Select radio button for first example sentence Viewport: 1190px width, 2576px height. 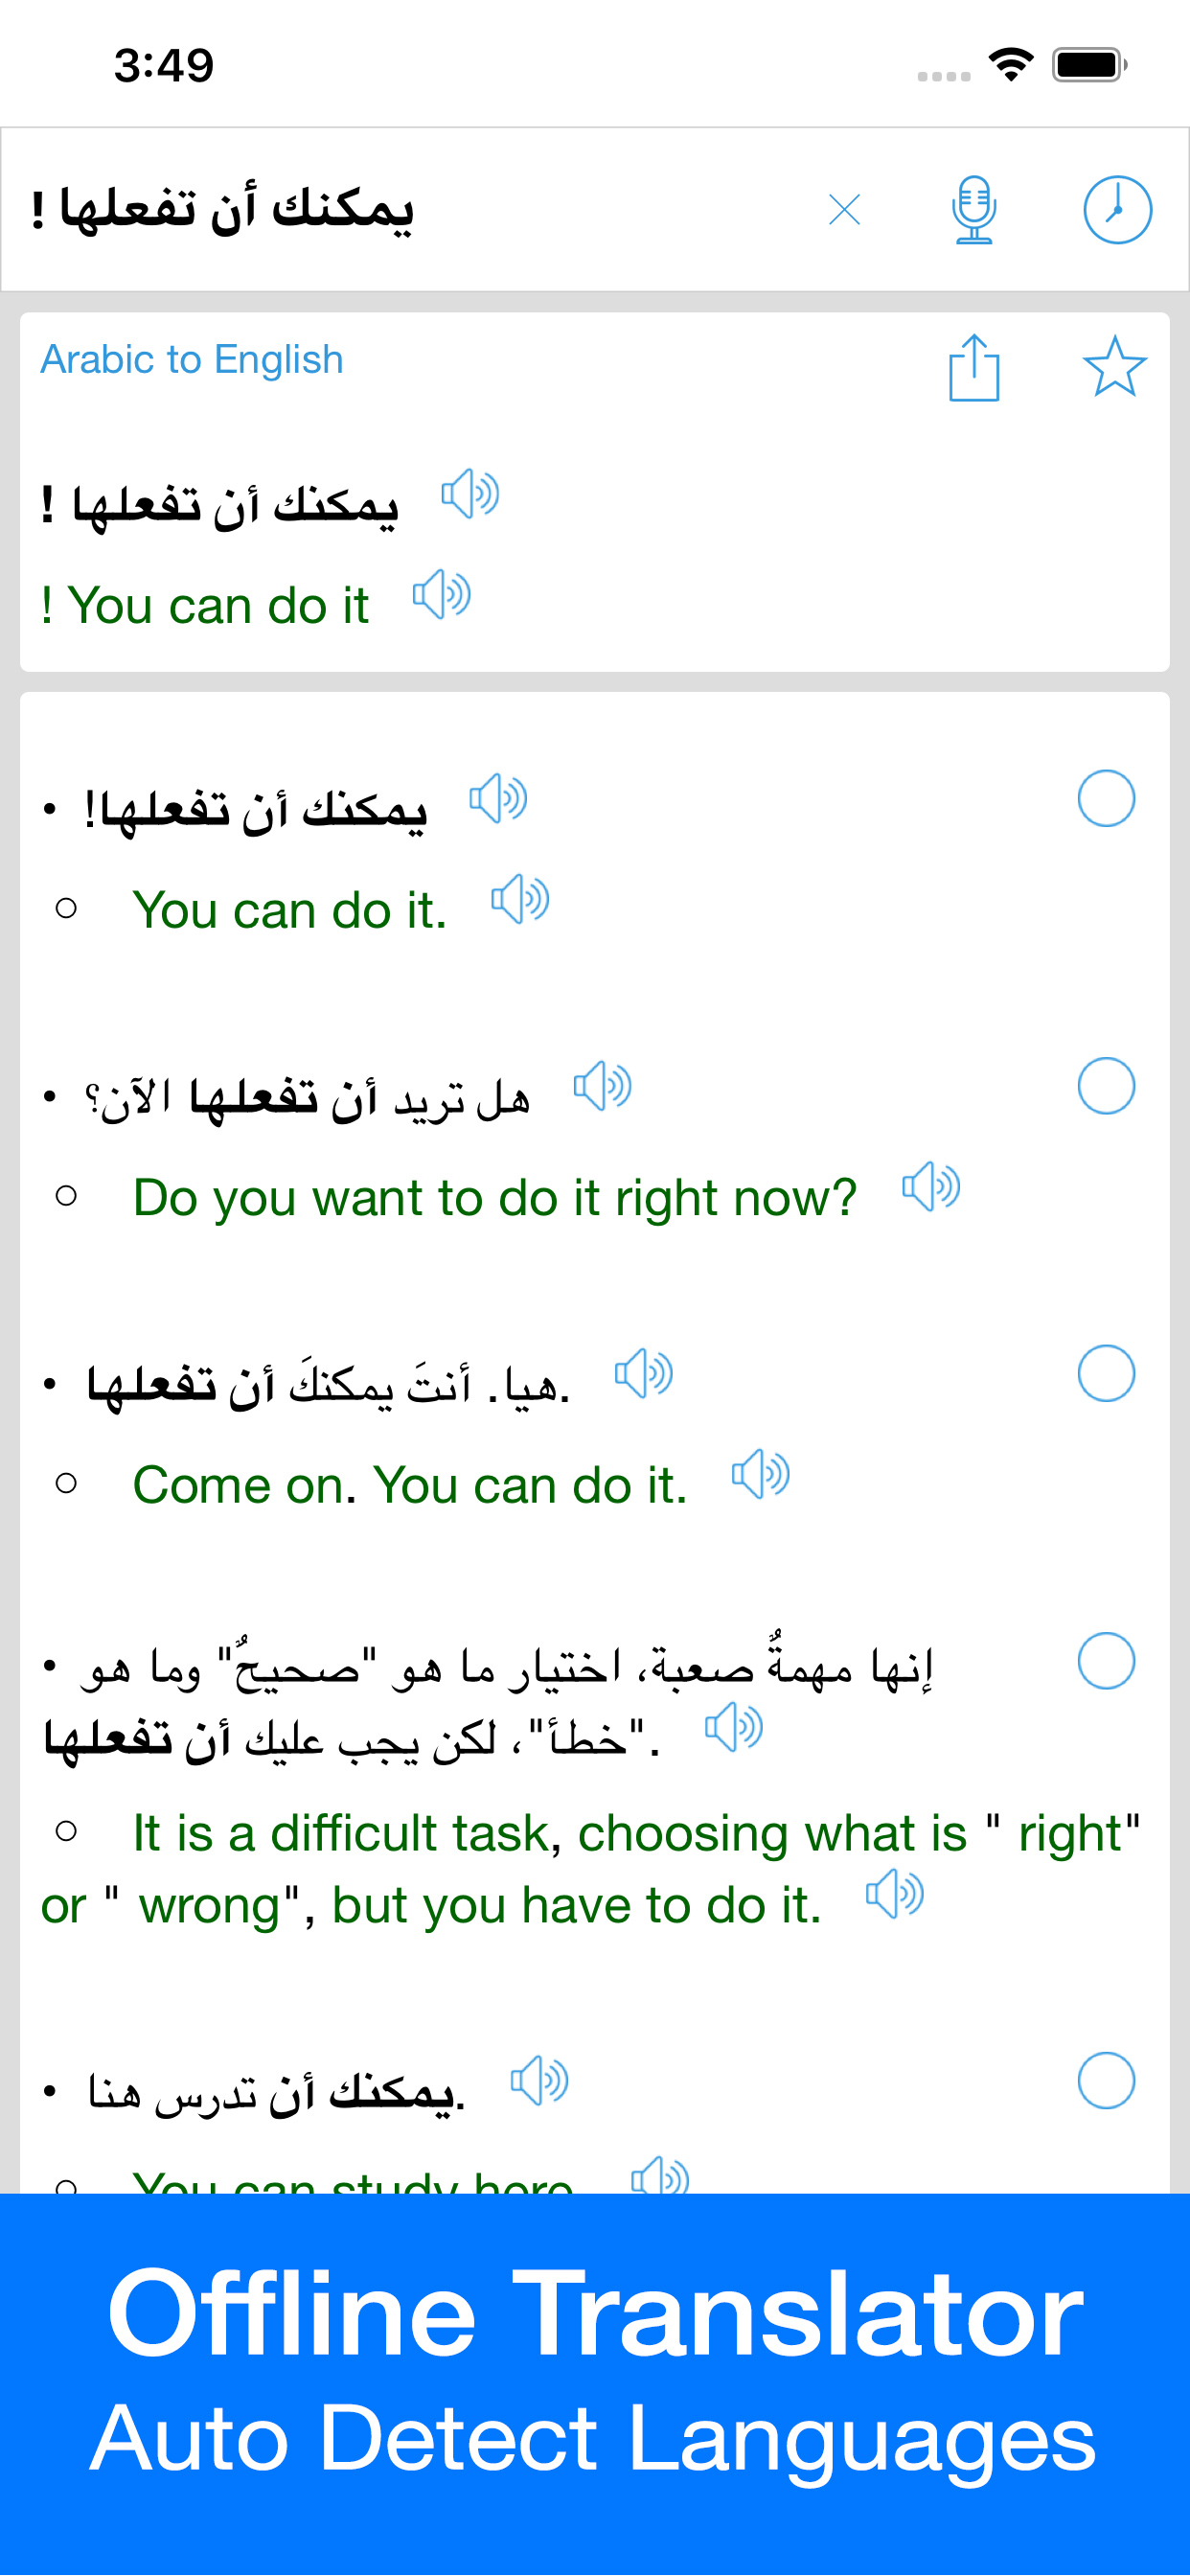click(x=1106, y=798)
